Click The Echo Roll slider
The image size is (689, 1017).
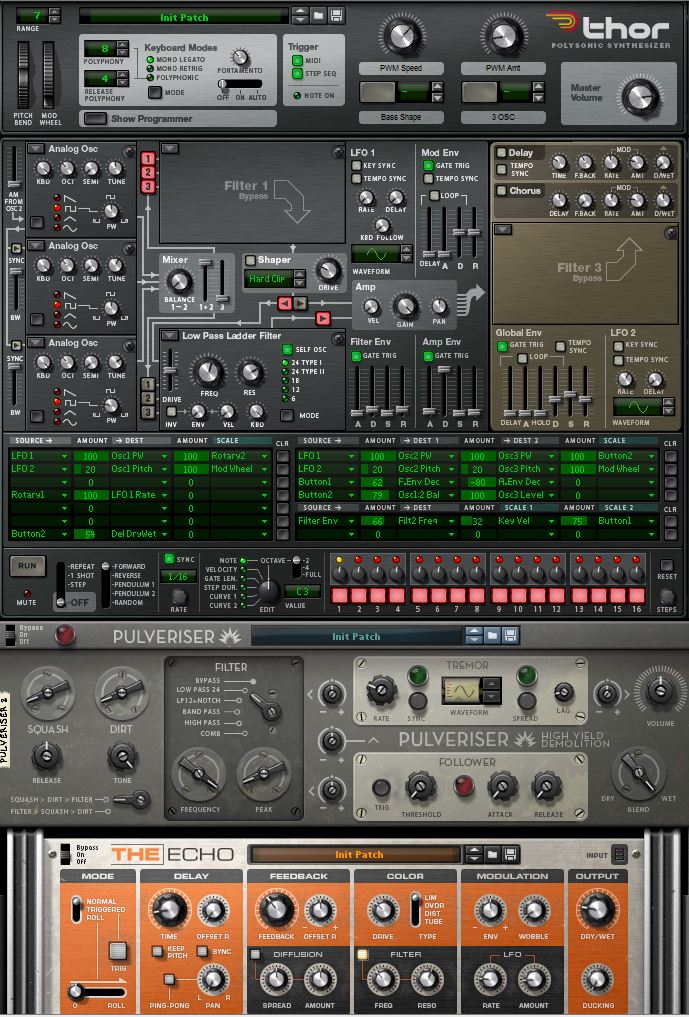[x=75, y=992]
